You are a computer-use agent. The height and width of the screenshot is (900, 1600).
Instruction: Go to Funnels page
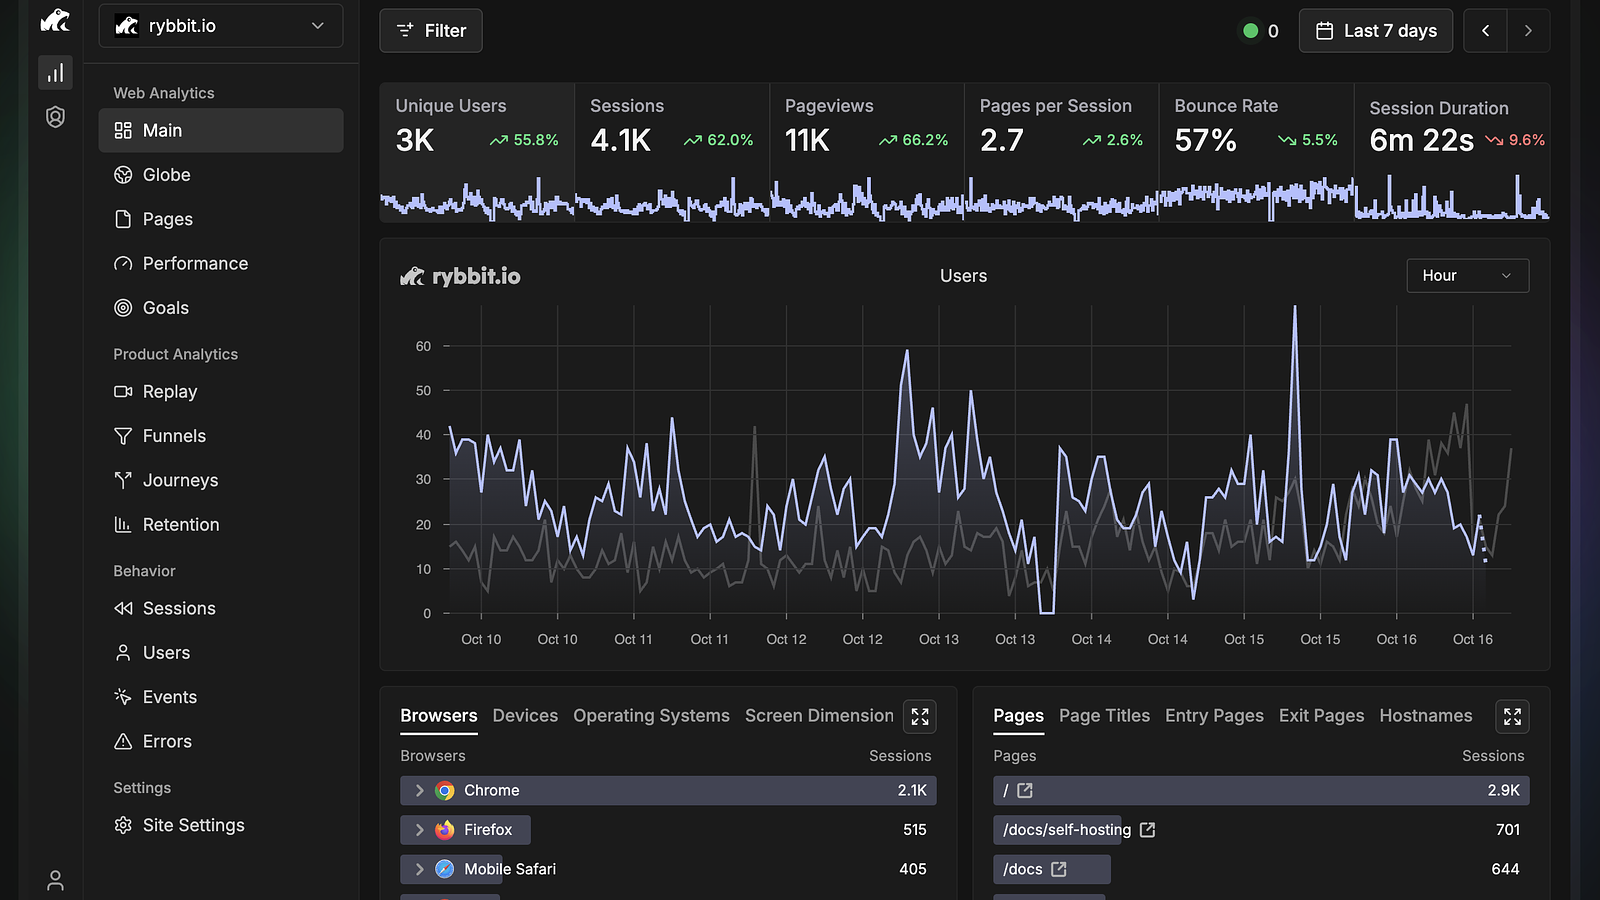(220, 436)
